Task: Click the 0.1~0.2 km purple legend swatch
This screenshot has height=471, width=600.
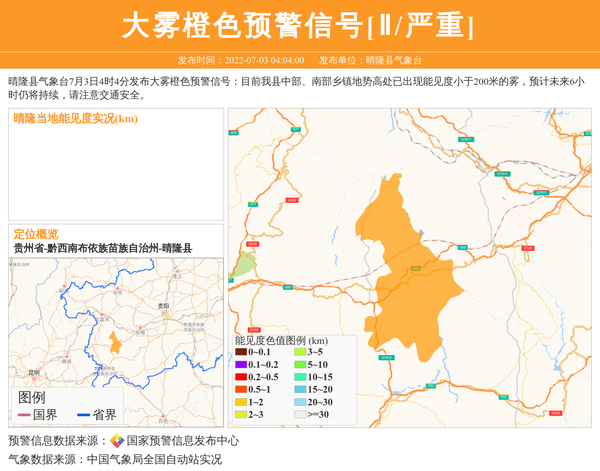Action: 240,365
